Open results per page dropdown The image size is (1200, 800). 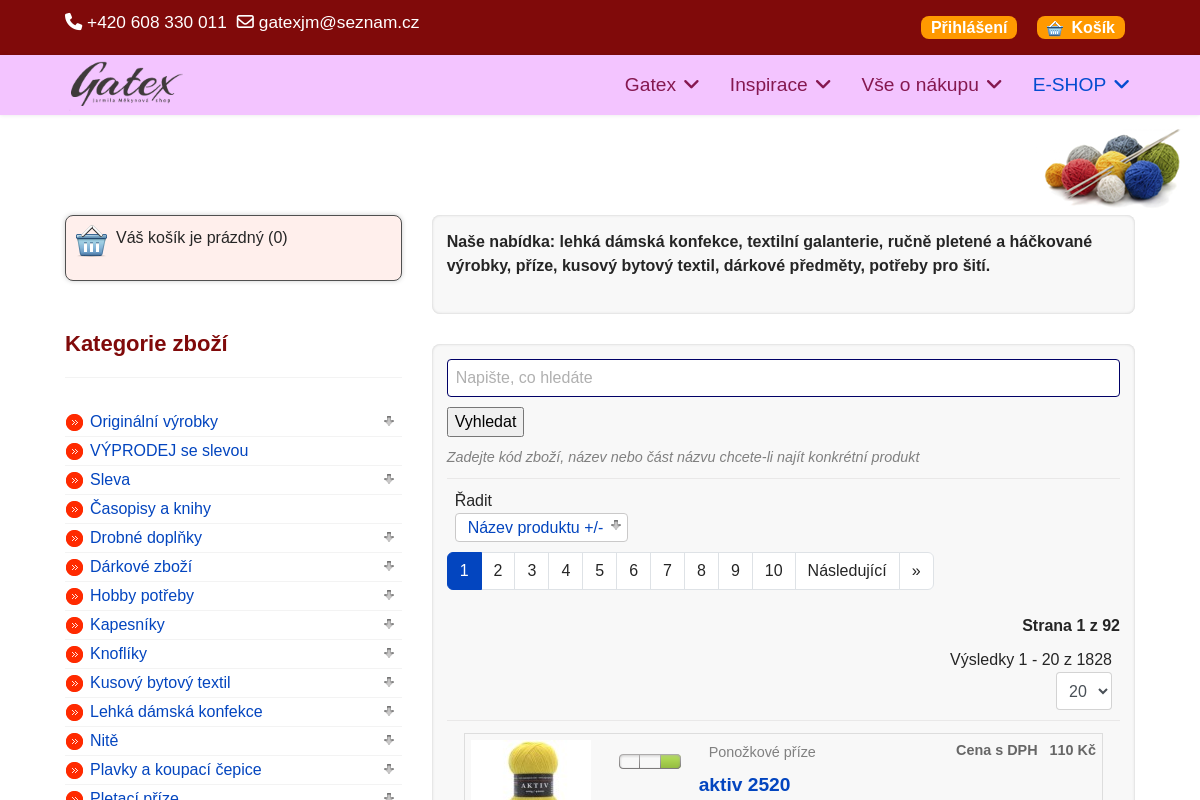pyautogui.click(x=1083, y=691)
